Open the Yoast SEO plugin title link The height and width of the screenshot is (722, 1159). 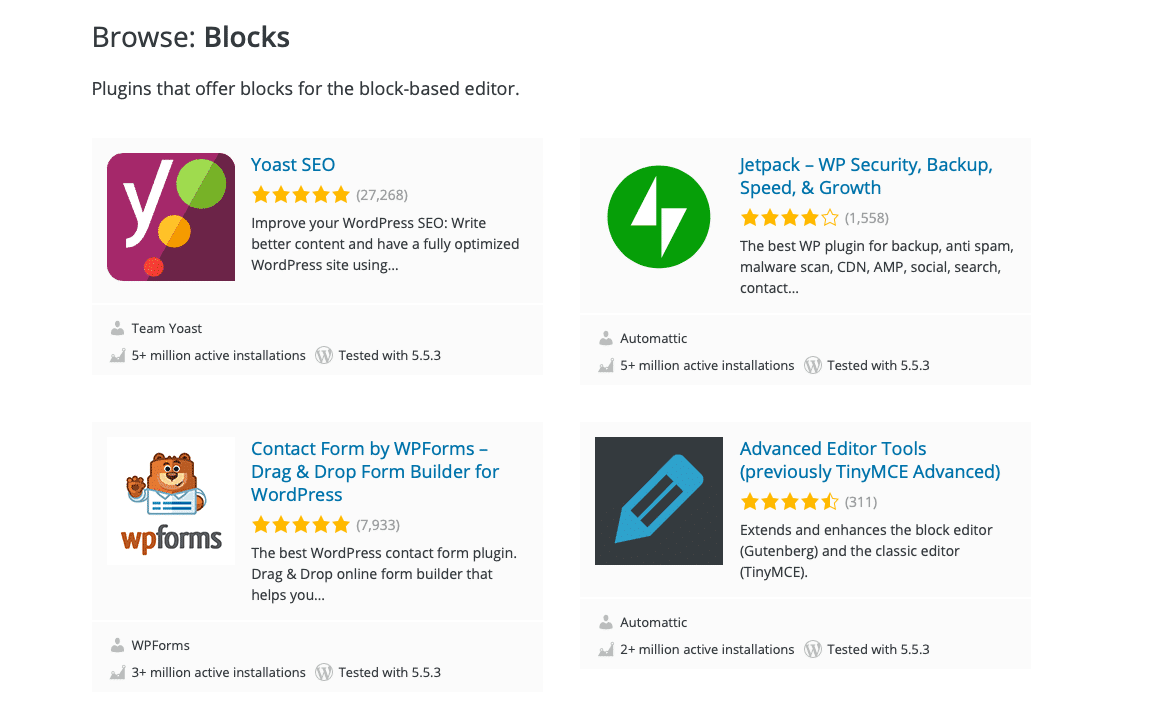click(x=293, y=165)
